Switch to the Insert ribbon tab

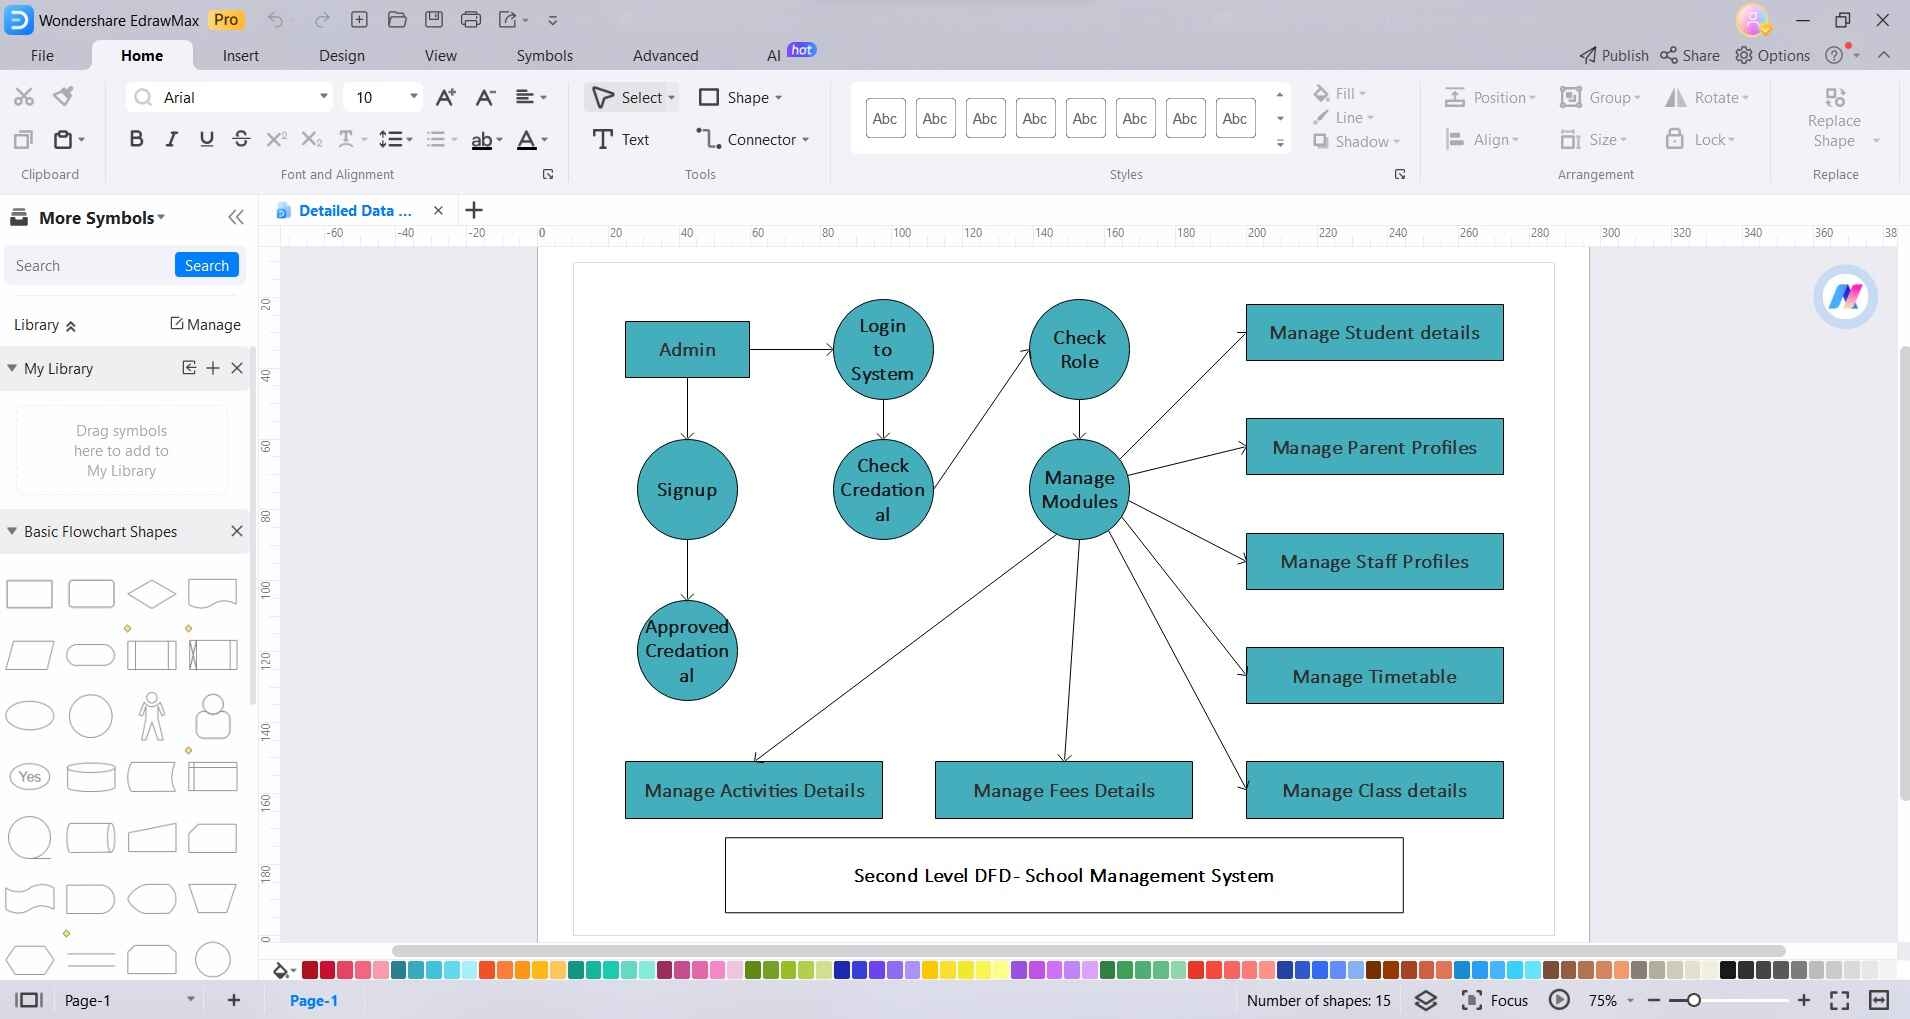(x=240, y=55)
